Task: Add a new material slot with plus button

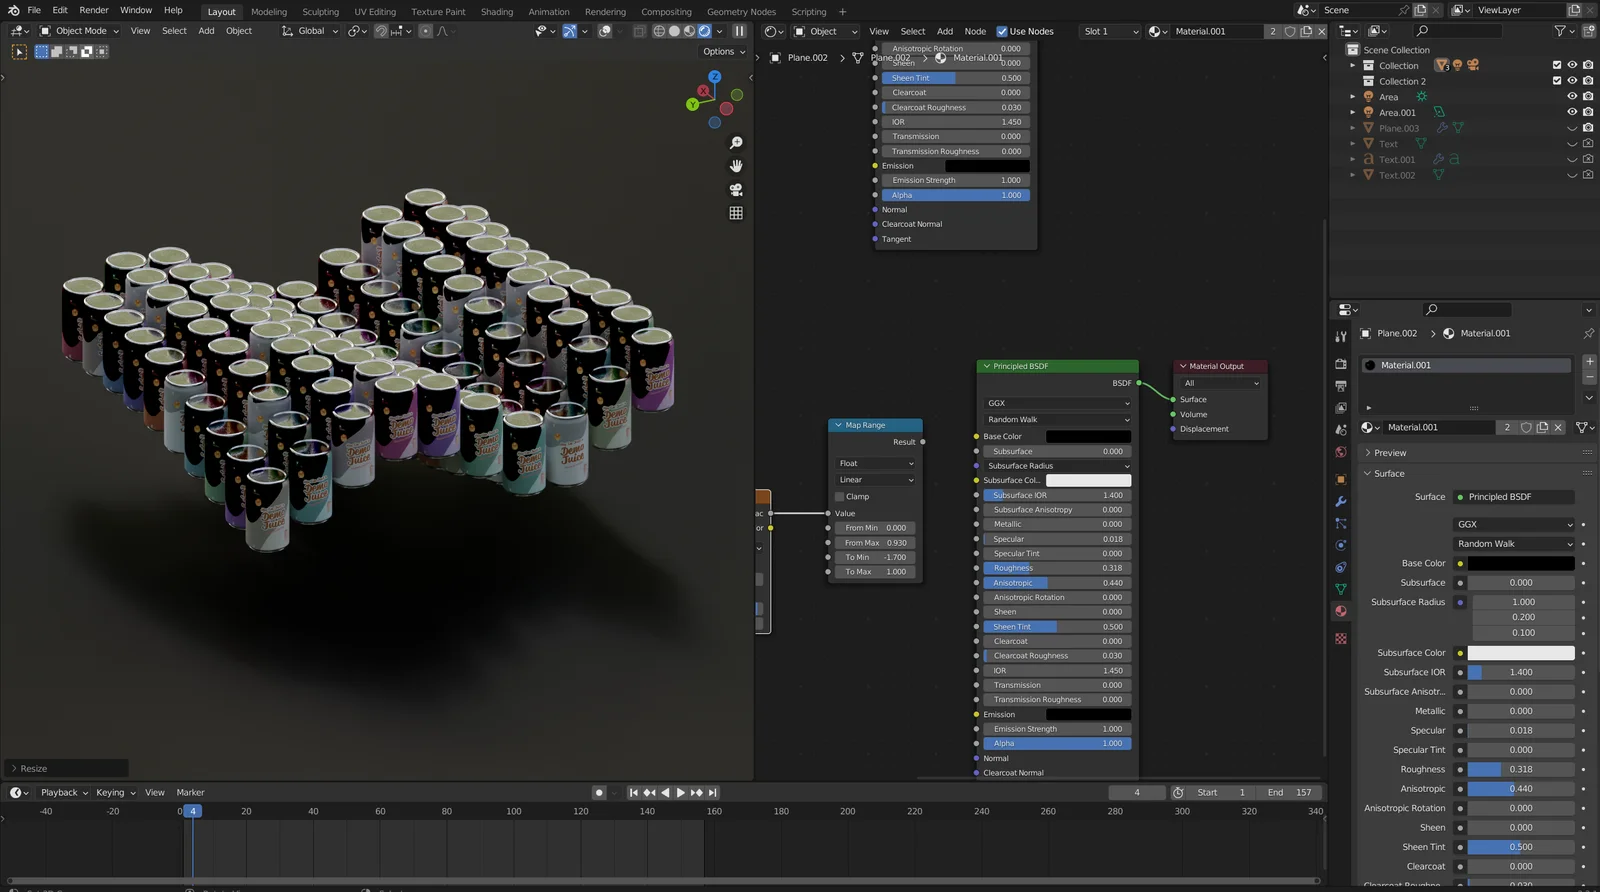Action: pos(1589,361)
